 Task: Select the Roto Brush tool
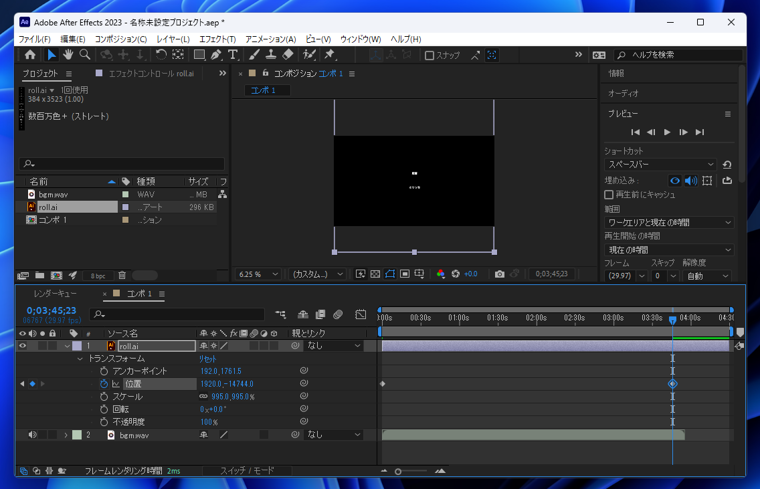pyautogui.click(x=309, y=55)
